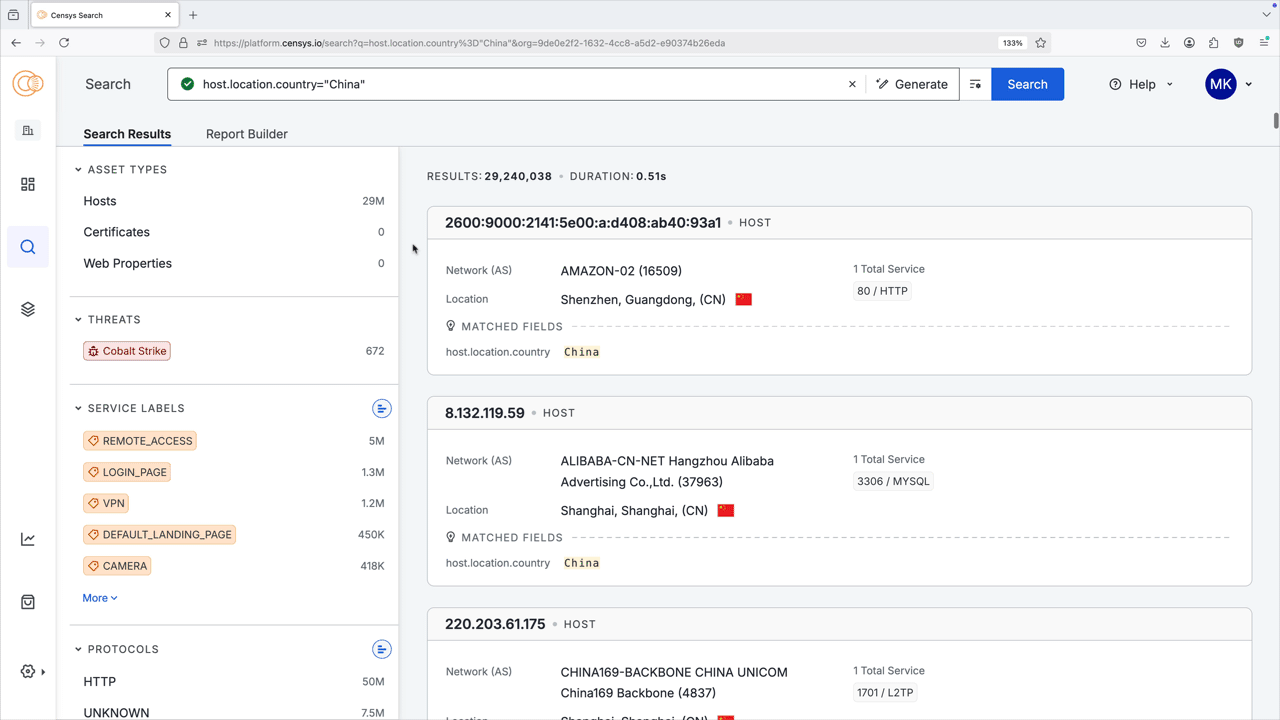Open Protocols report chart icon
Image resolution: width=1280 pixels, height=720 pixels.
(382, 649)
